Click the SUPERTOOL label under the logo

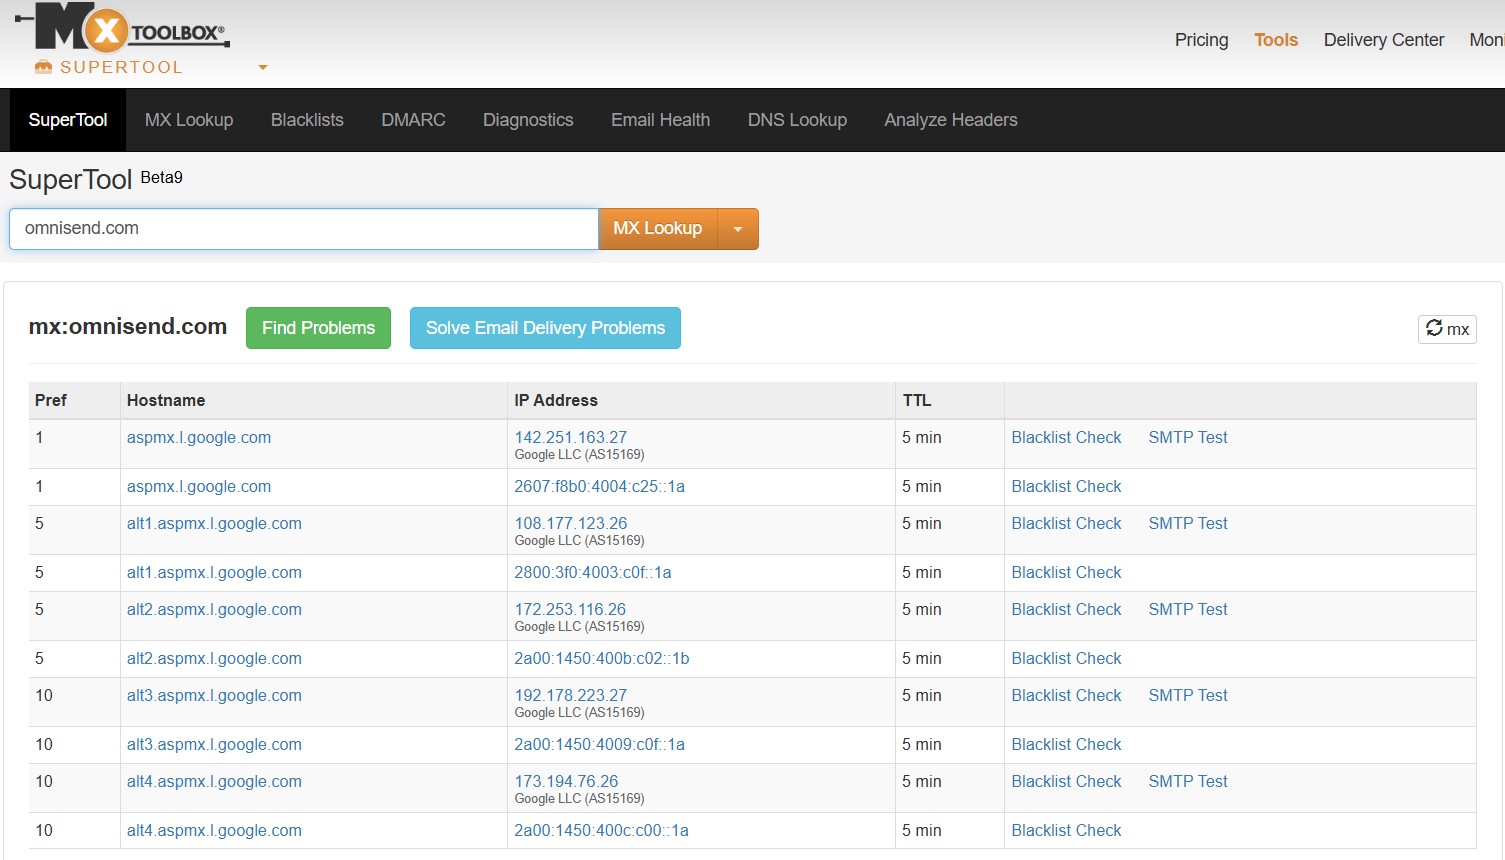click(121, 67)
